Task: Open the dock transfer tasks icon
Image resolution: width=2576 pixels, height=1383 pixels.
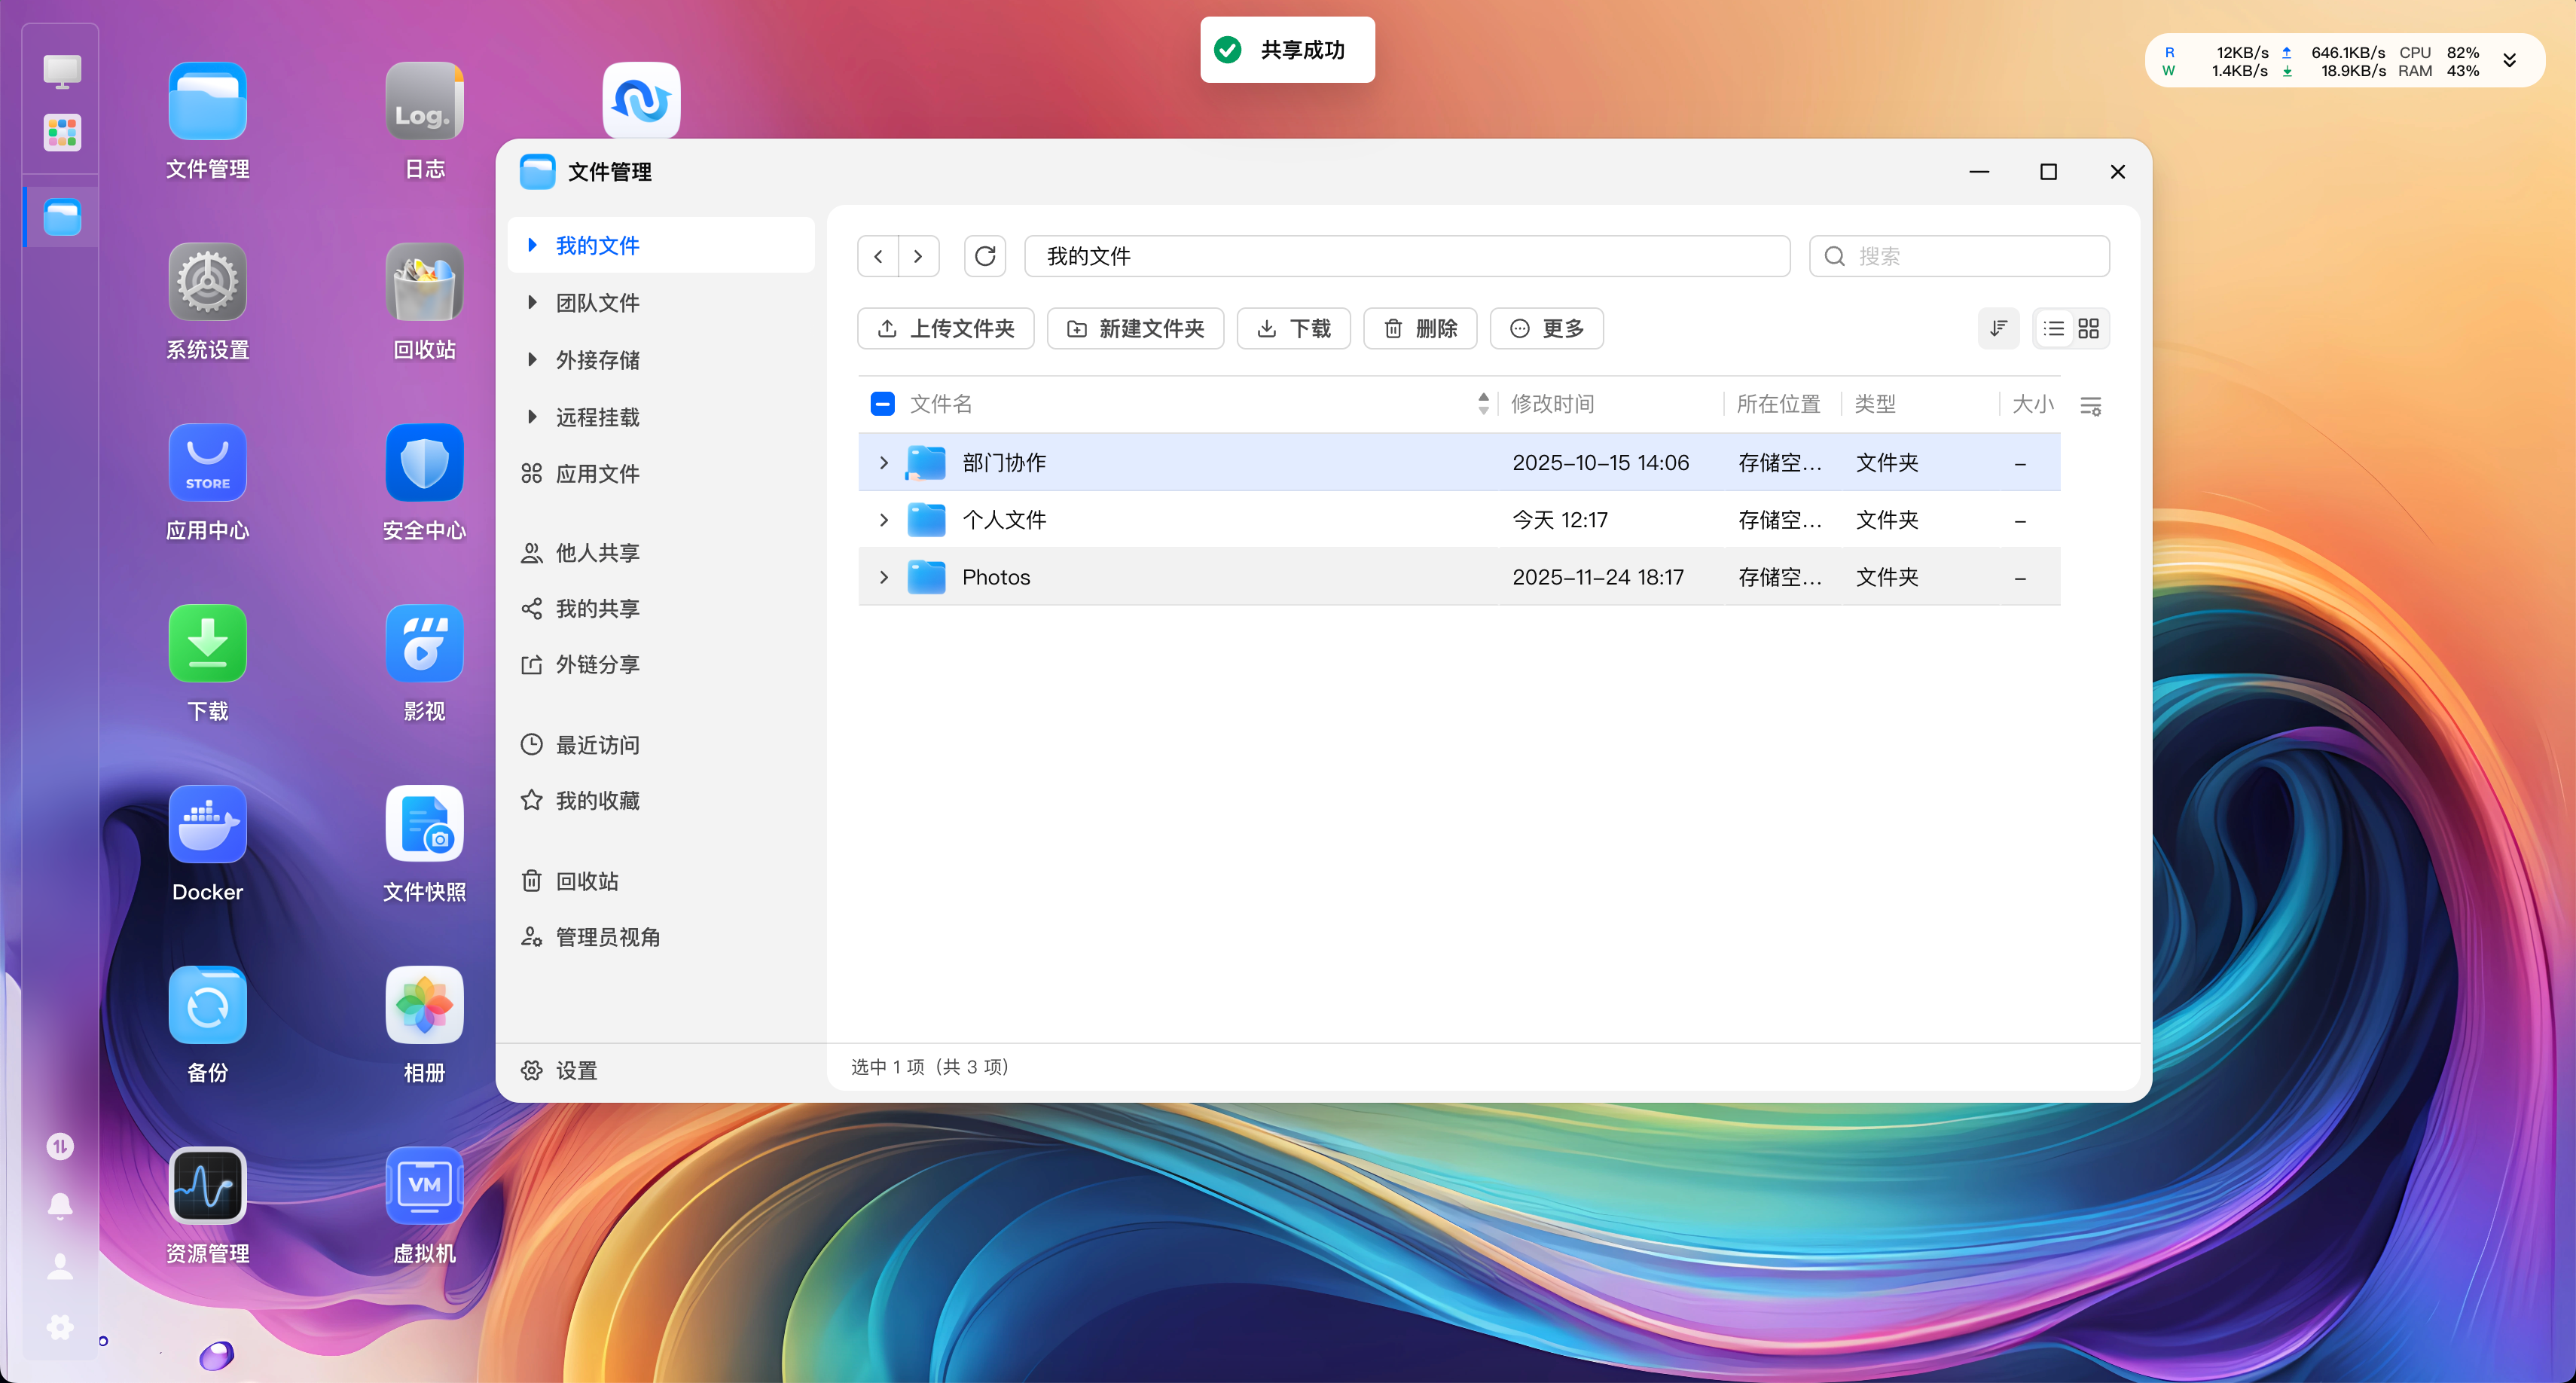Action: 60,1146
